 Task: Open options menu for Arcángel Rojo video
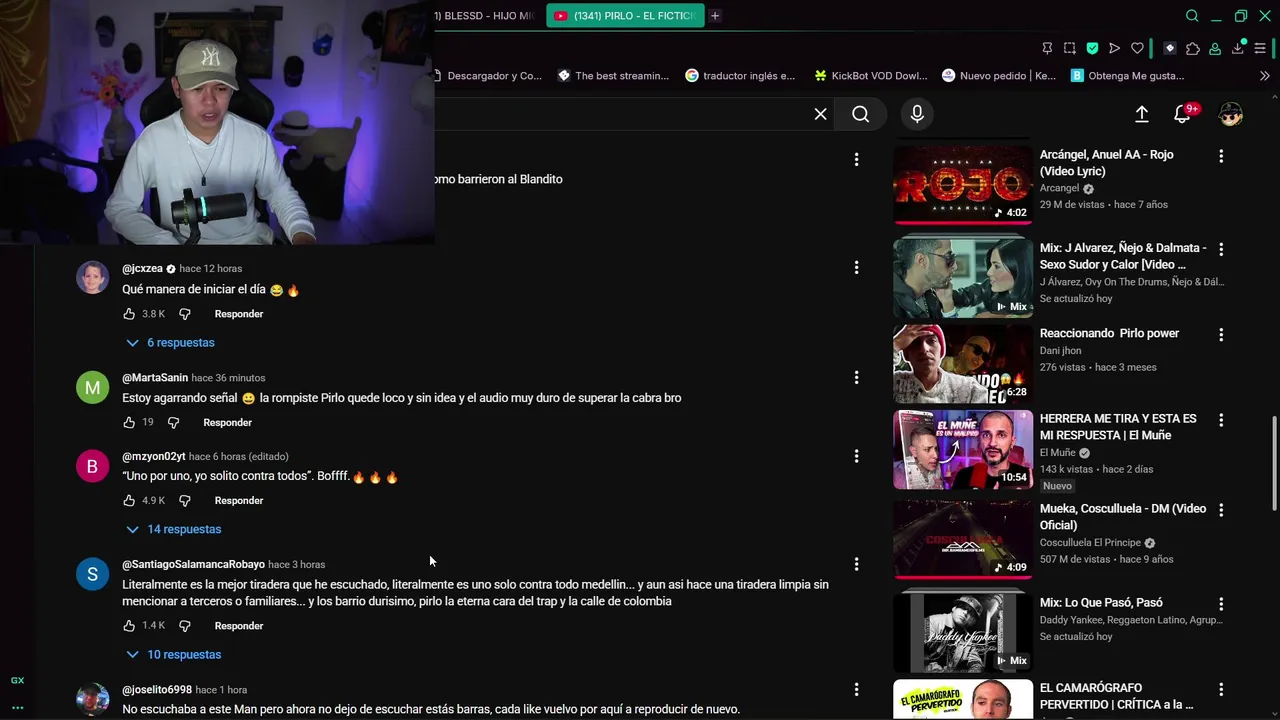point(1220,156)
